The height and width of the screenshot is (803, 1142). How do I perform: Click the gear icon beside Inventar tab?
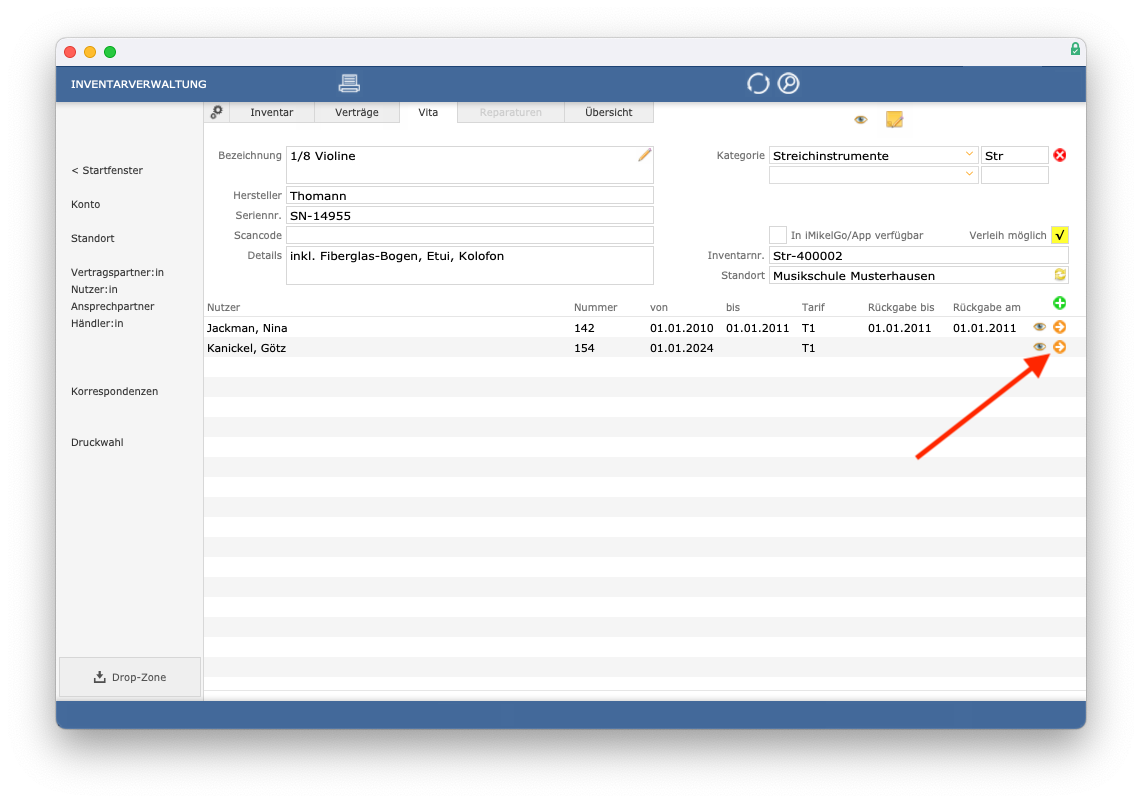click(216, 112)
